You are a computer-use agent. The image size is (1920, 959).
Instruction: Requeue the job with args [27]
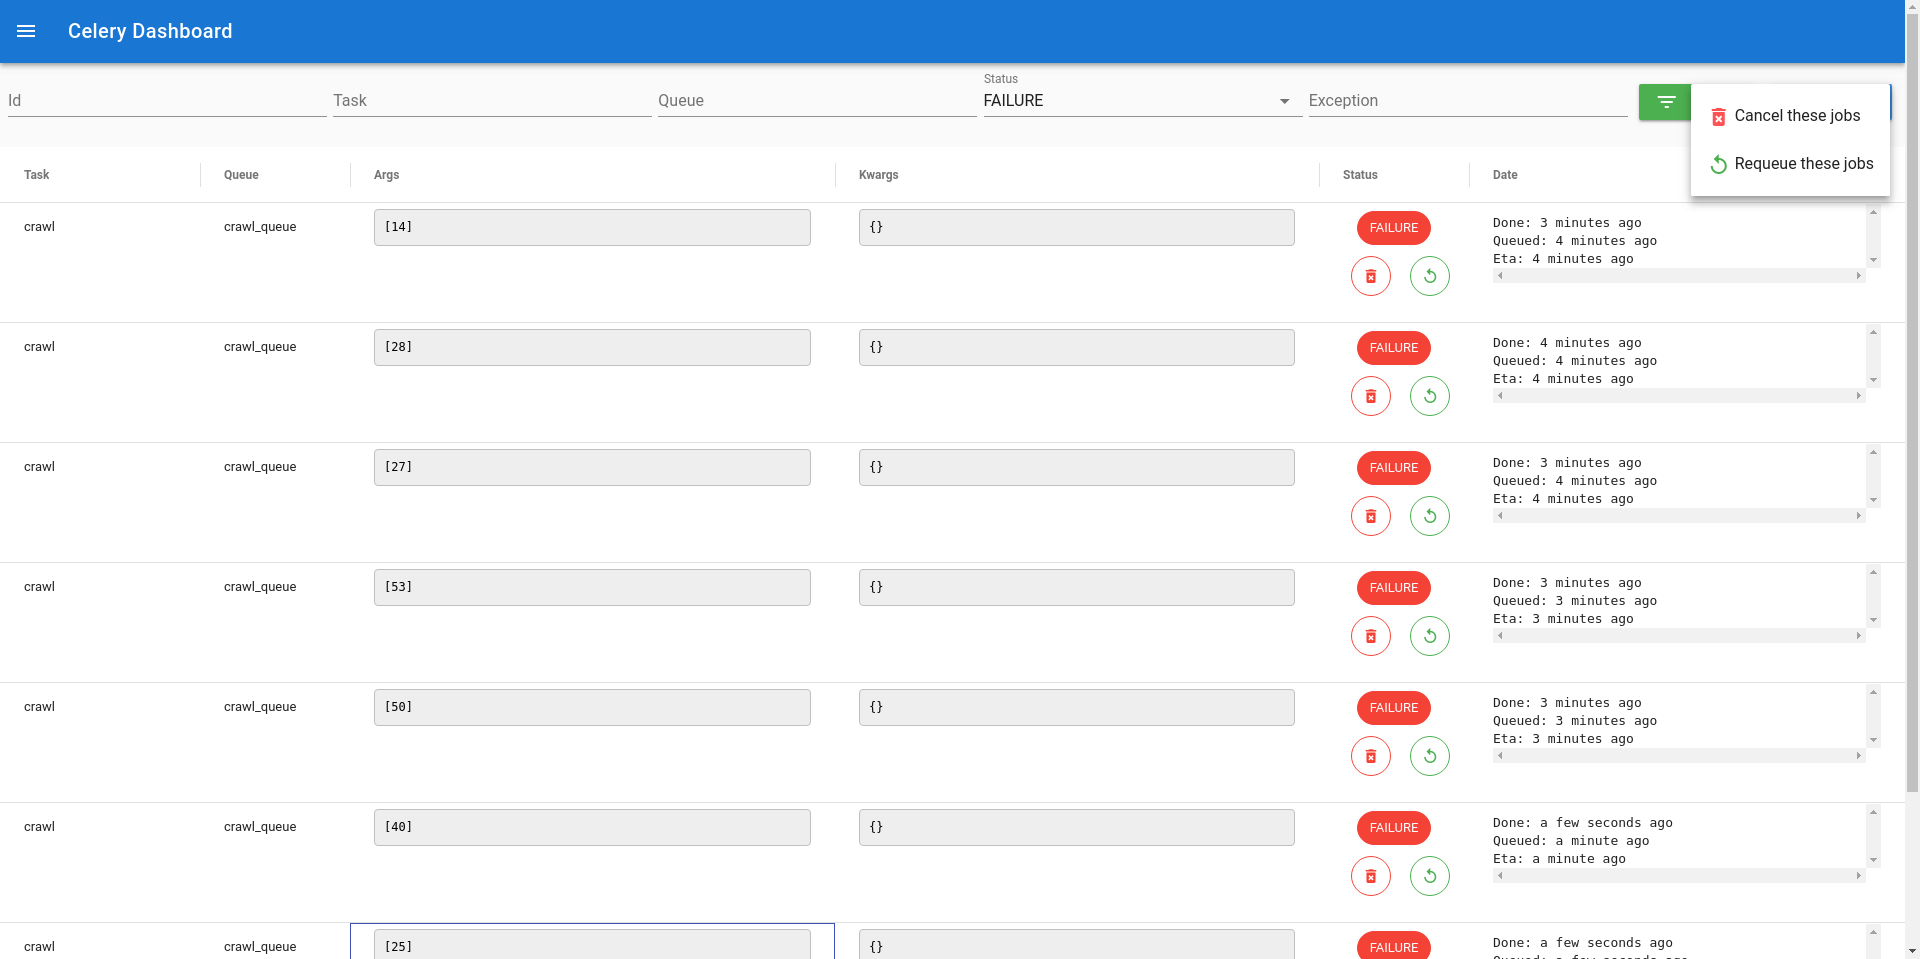[1429, 516]
